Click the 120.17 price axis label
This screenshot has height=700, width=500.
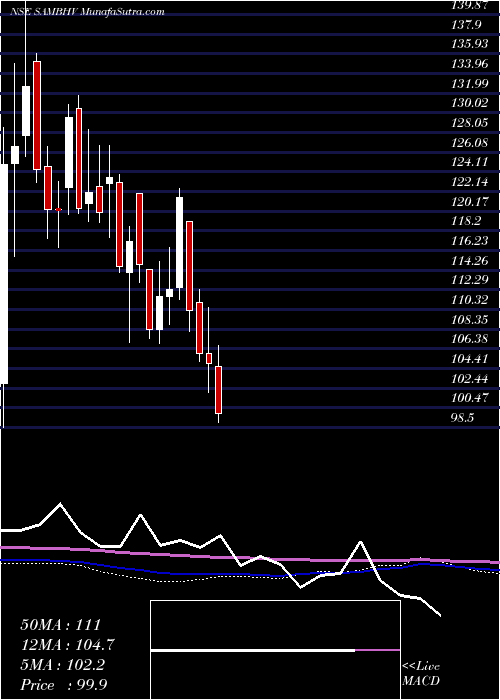click(470, 201)
